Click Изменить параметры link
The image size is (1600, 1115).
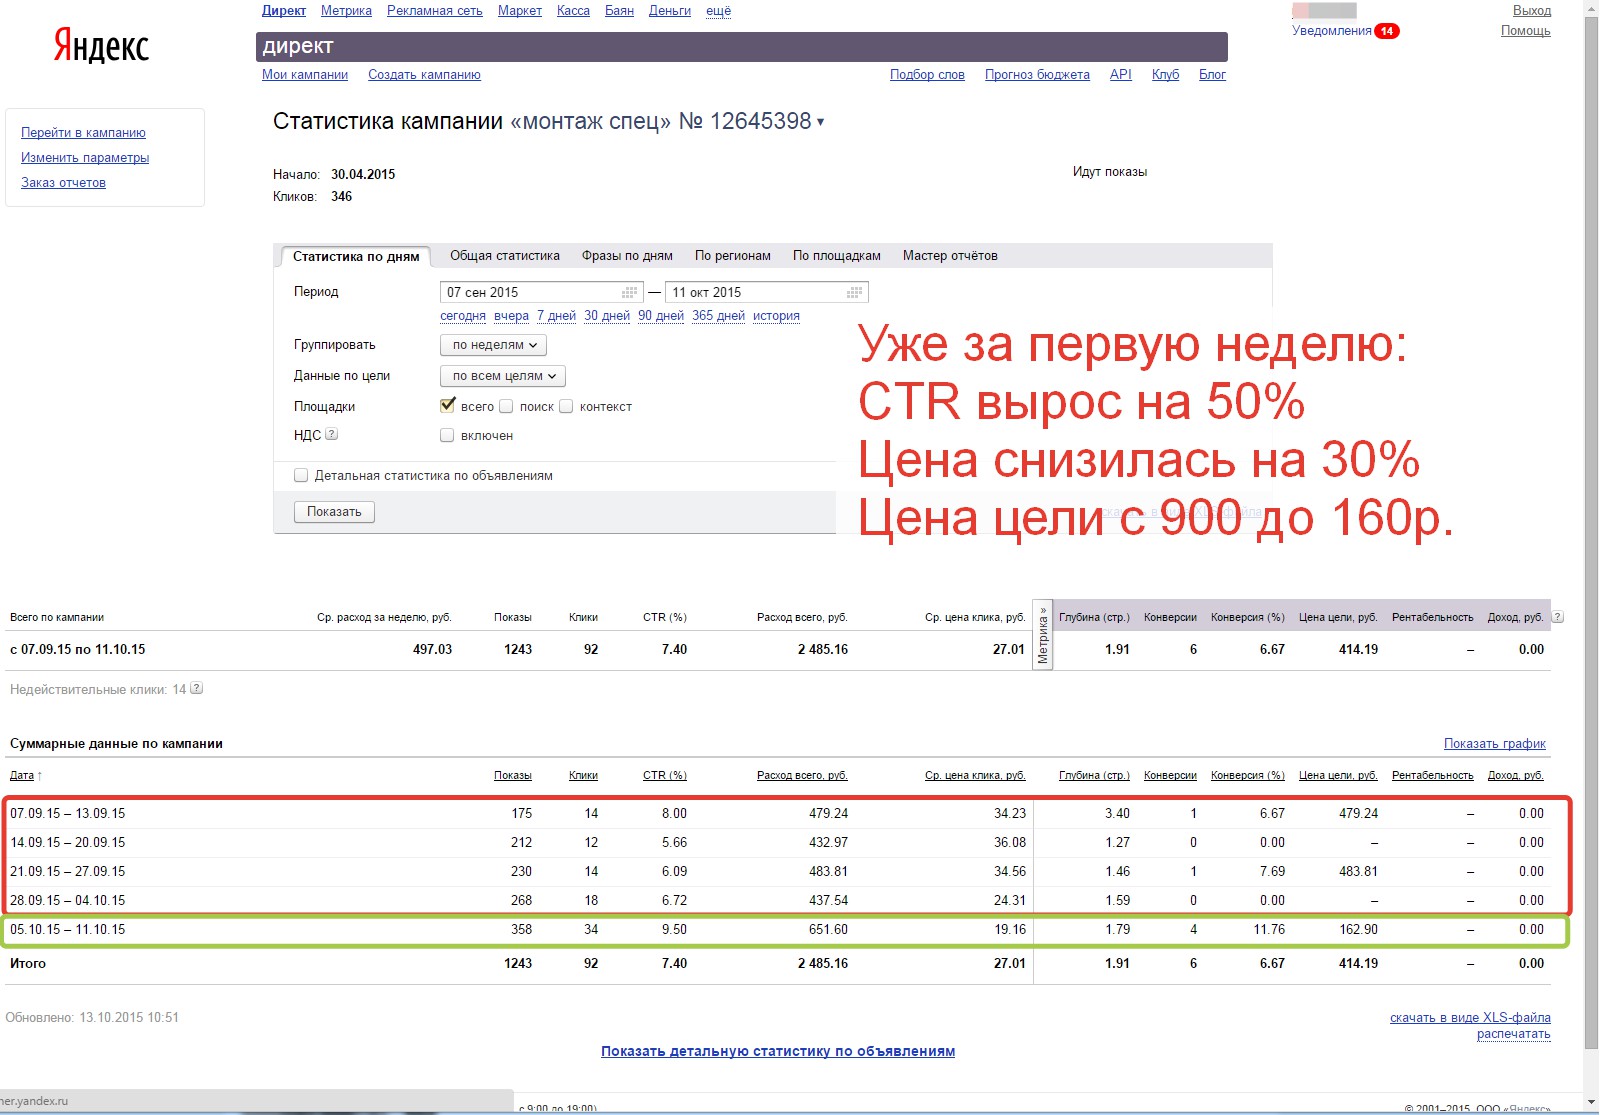85,158
